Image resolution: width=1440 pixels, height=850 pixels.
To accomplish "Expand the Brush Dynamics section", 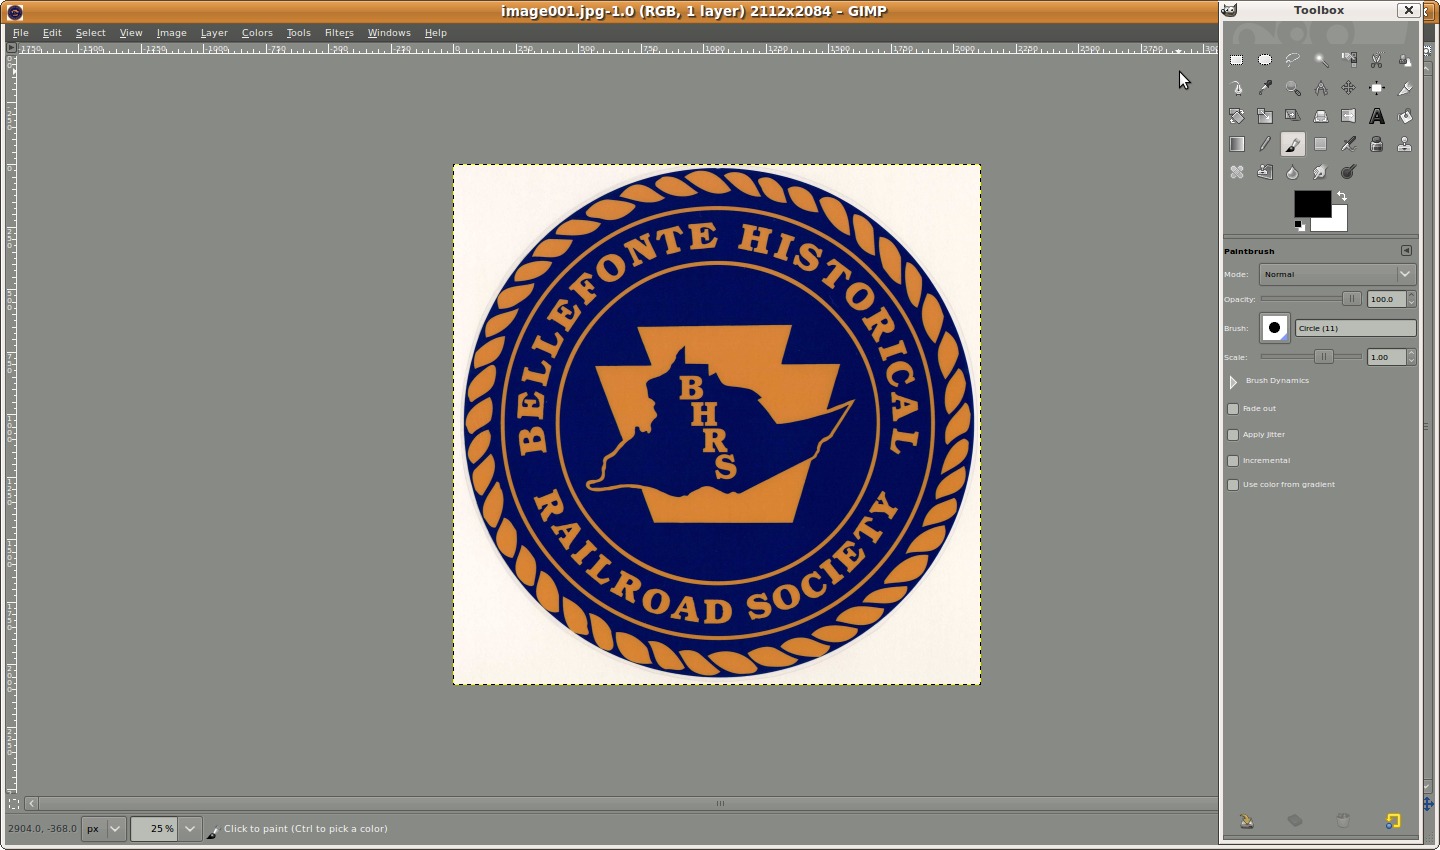I will [x=1233, y=382].
